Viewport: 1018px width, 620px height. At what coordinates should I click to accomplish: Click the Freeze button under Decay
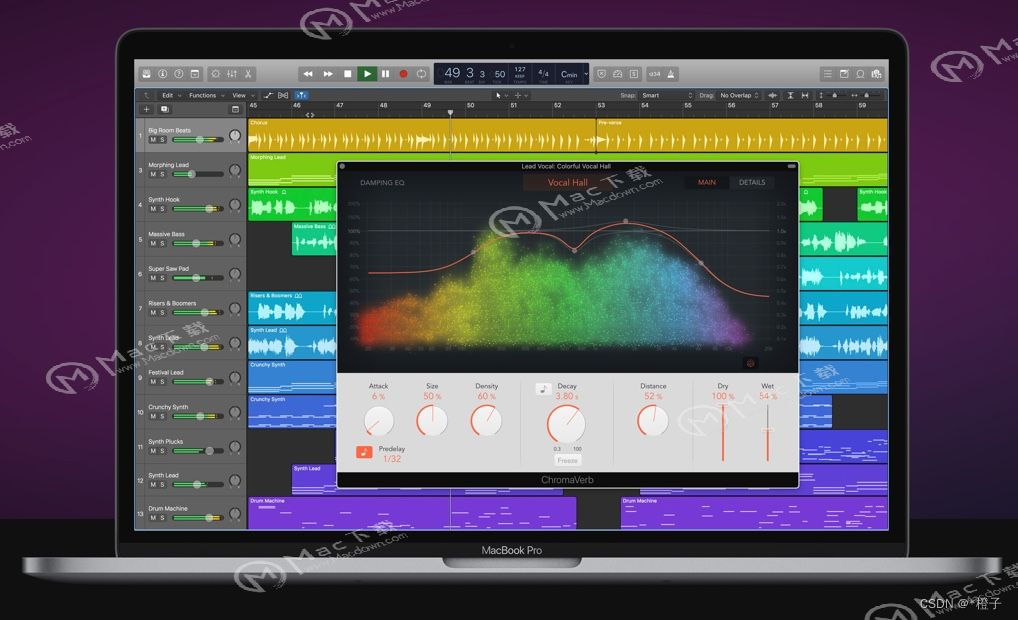[567, 460]
